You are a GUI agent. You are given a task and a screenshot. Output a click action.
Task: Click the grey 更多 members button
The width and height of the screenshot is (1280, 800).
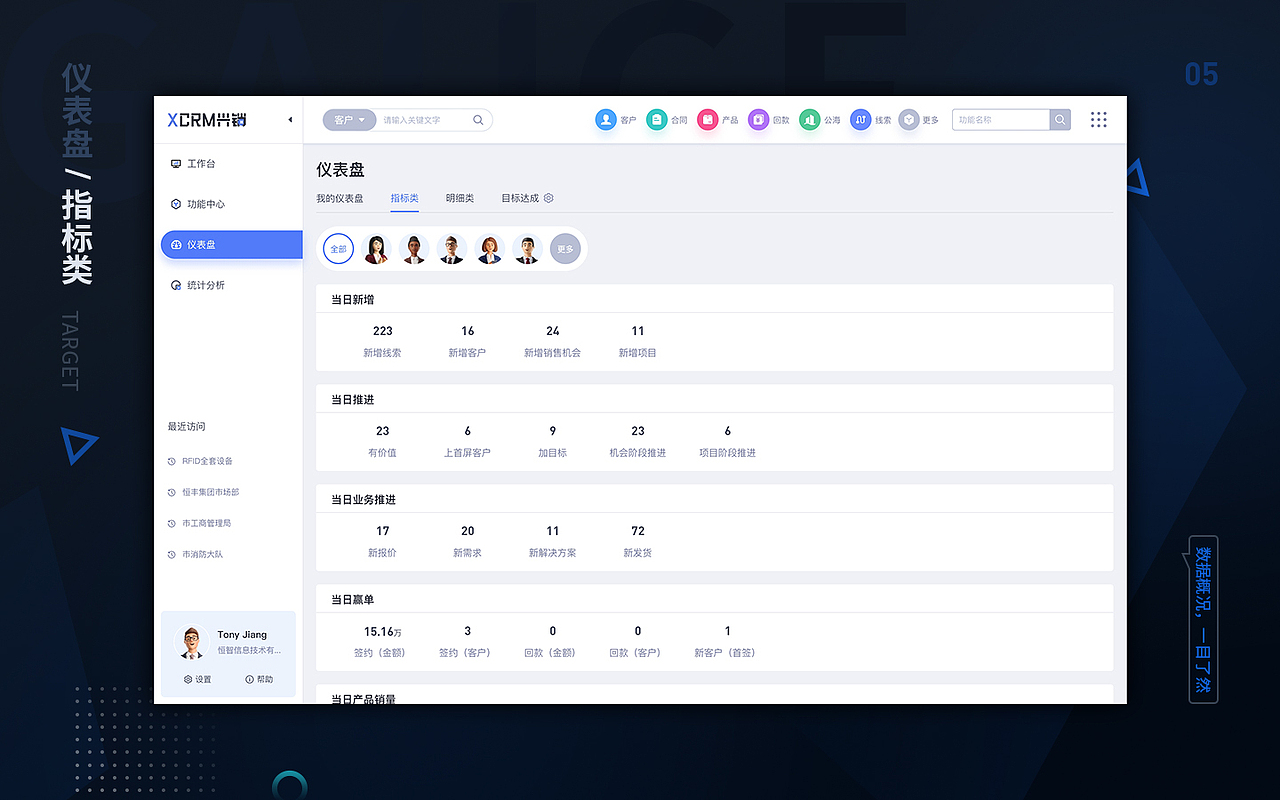(x=565, y=249)
